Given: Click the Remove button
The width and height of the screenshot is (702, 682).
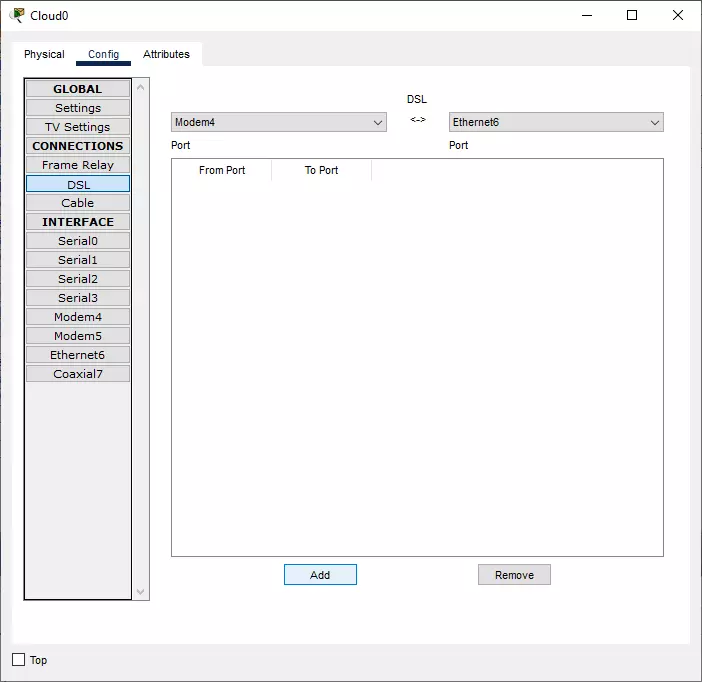Looking at the screenshot, I should tap(514, 575).
